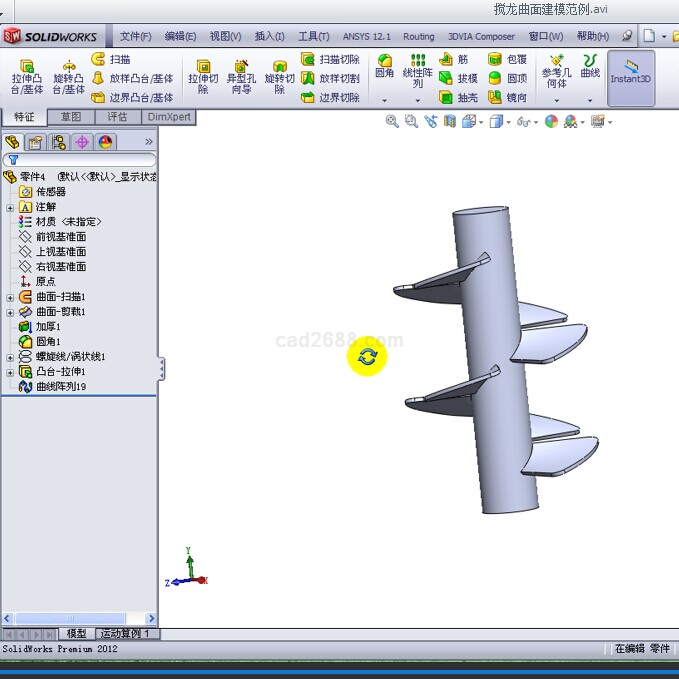
Task: Open the 插入(I) menu
Action: (269, 36)
